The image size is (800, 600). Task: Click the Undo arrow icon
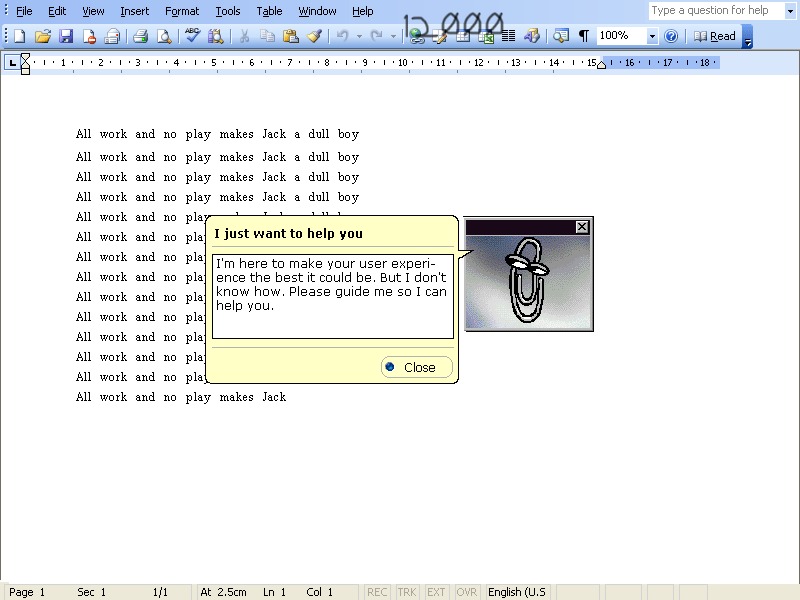(x=343, y=36)
